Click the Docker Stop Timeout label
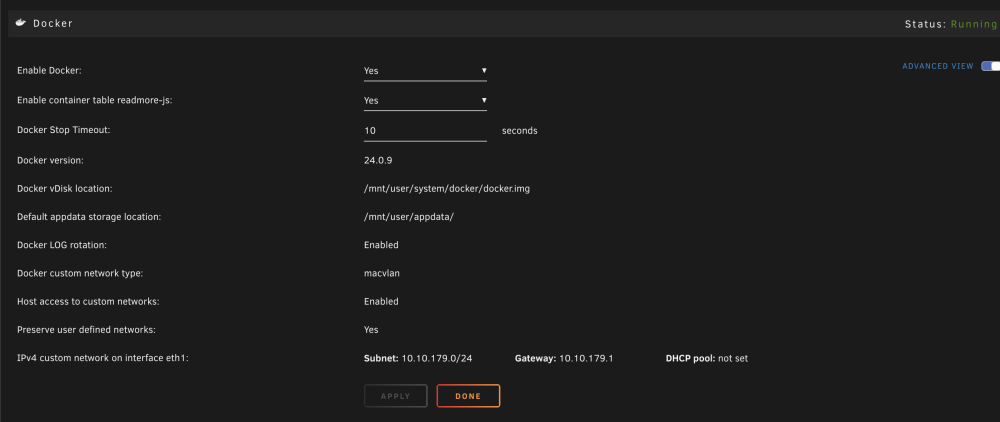 (64, 129)
